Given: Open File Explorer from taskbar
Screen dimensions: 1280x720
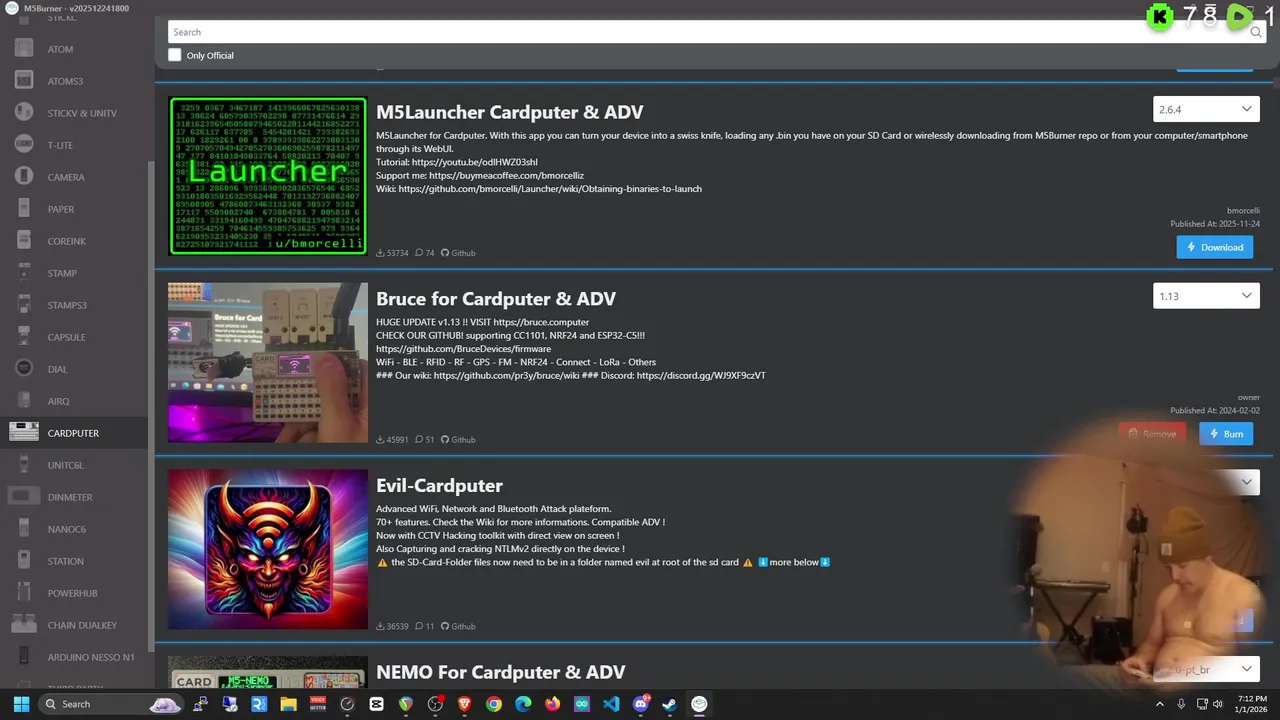Looking at the screenshot, I should [288, 704].
